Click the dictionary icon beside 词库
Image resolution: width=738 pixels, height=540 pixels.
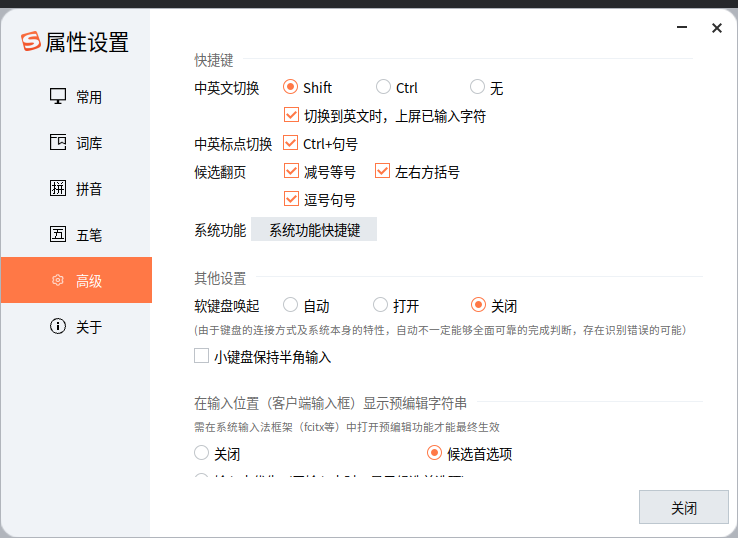coord(58,142)
